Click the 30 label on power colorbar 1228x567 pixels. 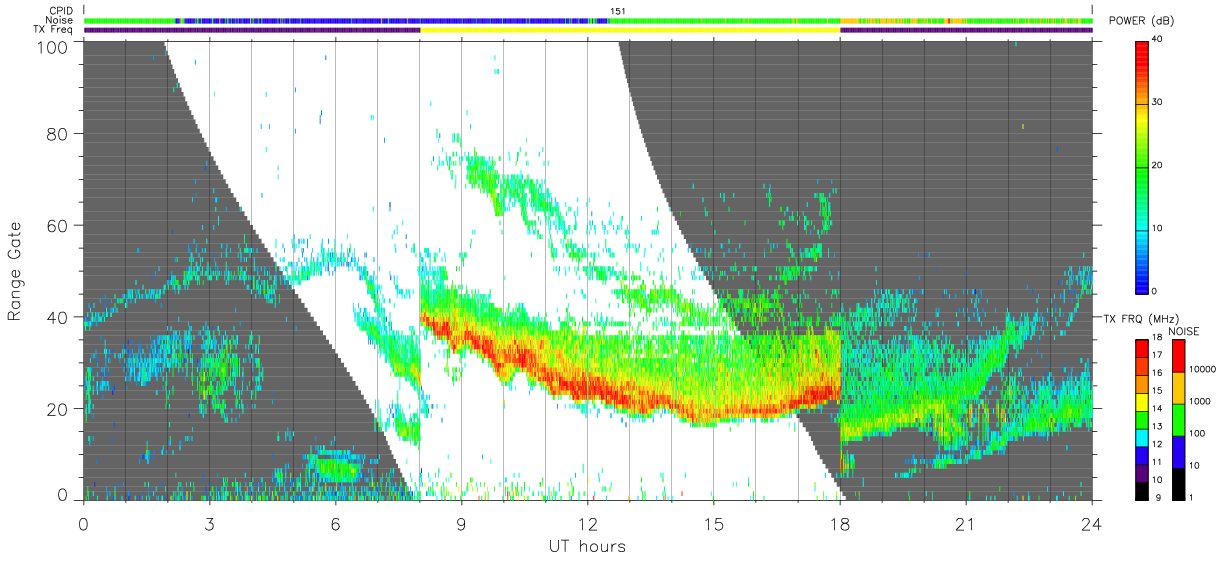tap(1156, 102)
